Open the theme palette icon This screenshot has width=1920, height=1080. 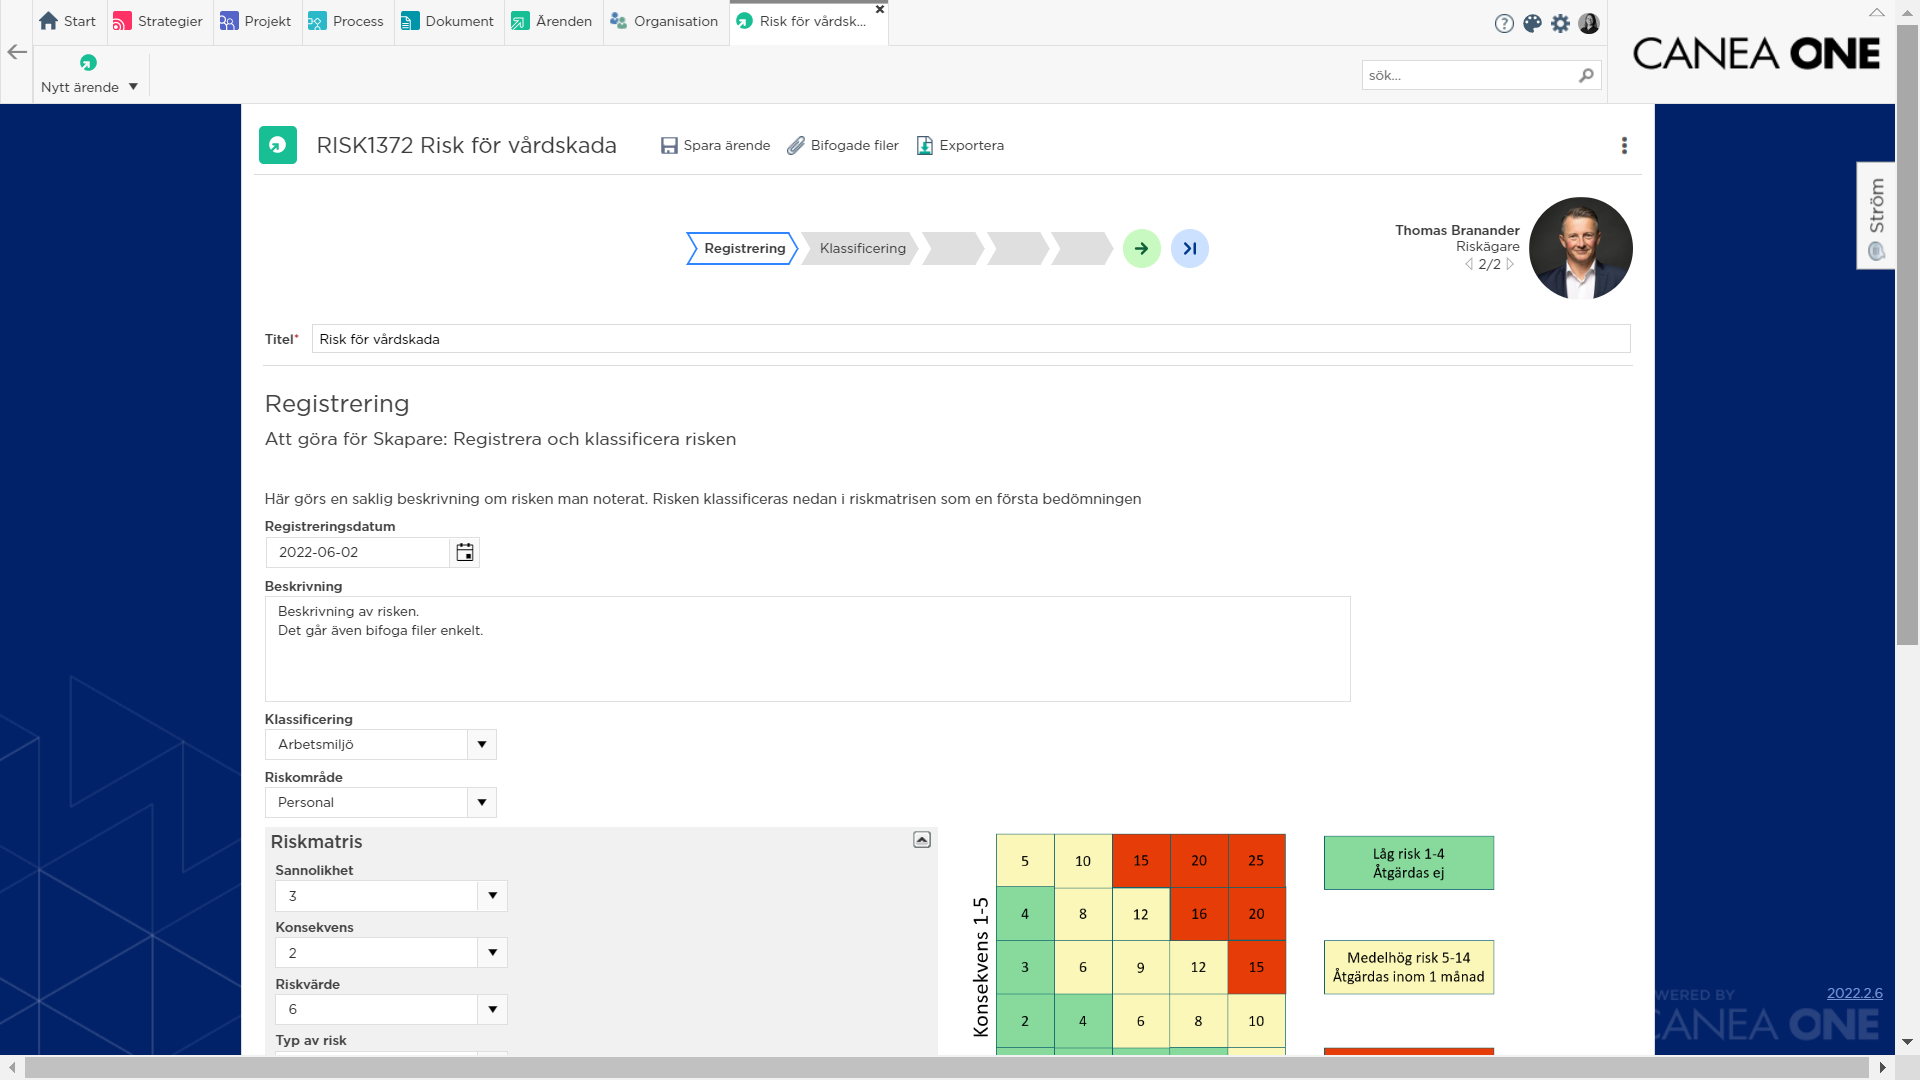tap(1532, 23)
